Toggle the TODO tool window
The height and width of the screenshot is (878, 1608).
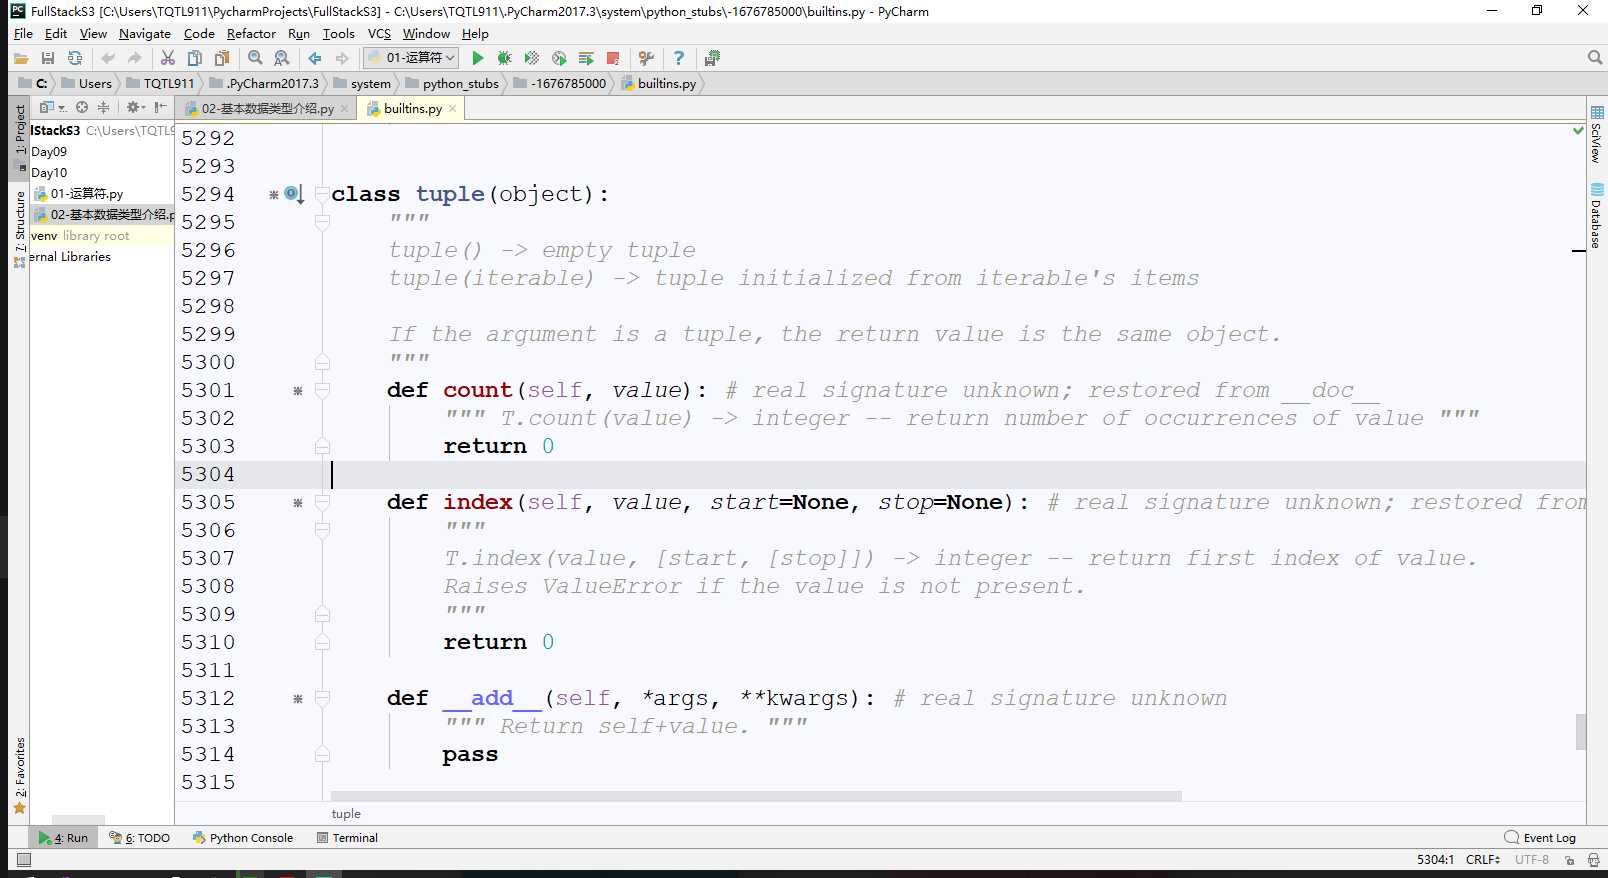[140, 838]
